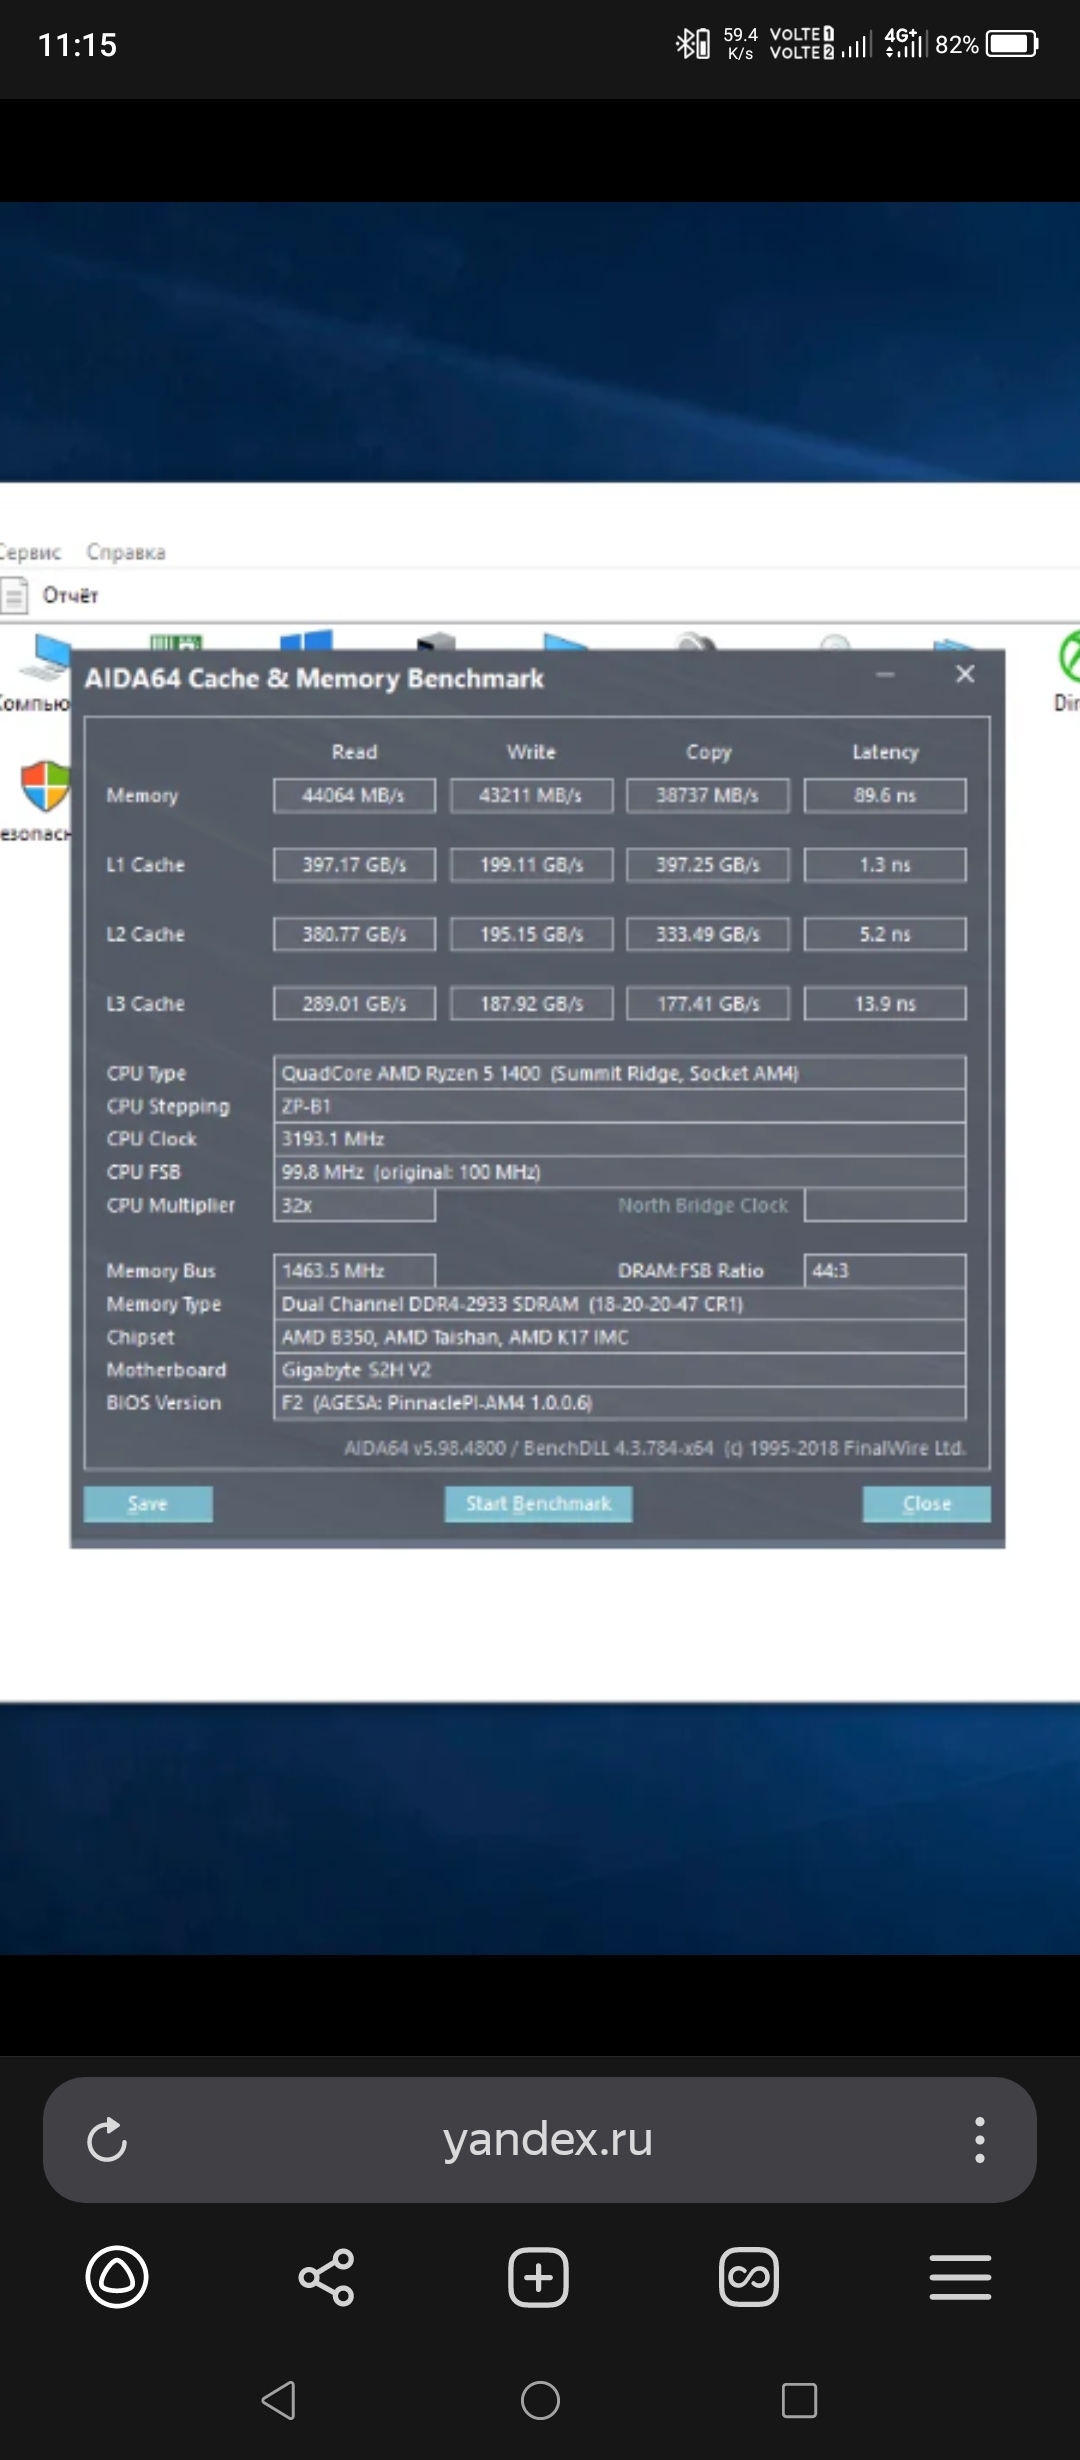This screenshot has height=2460, width=1080.
Task: Minimize the AIDA64 benchmark window
Action: (x=885, y=675)
